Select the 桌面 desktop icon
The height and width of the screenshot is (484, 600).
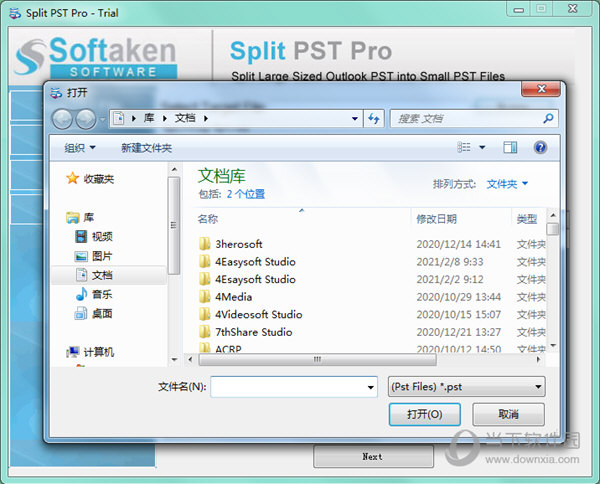[81, 314]
